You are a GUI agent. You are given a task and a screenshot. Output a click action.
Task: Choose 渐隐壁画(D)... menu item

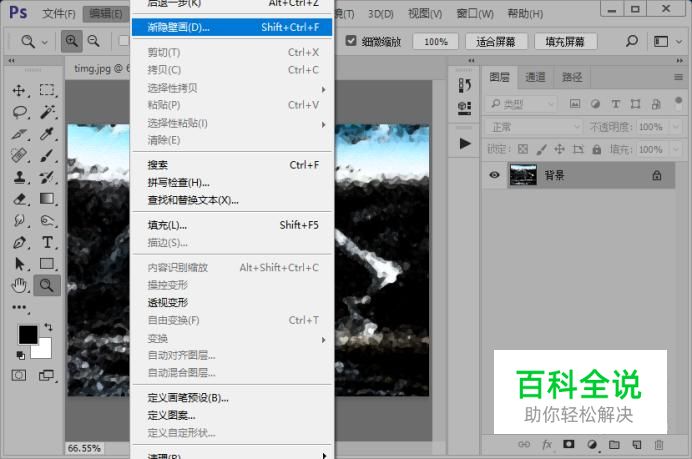232,27
